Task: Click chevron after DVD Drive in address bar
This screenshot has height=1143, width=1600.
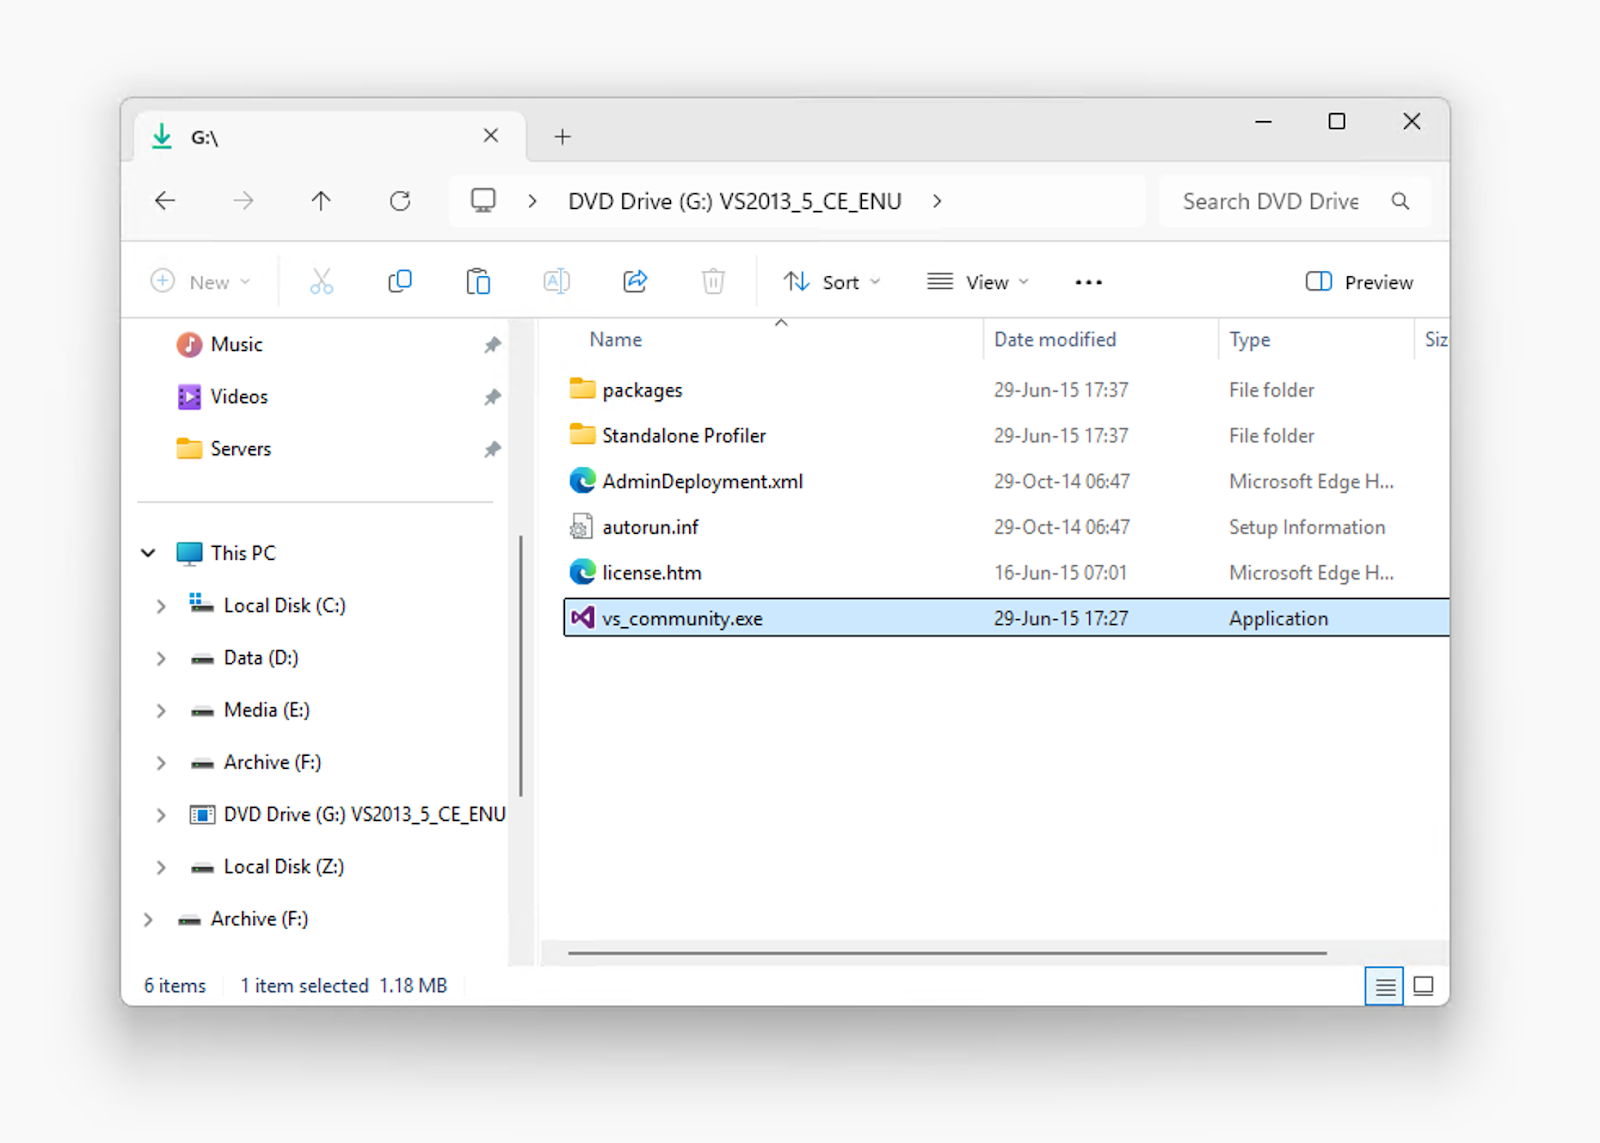Action: tap(937, 201)
